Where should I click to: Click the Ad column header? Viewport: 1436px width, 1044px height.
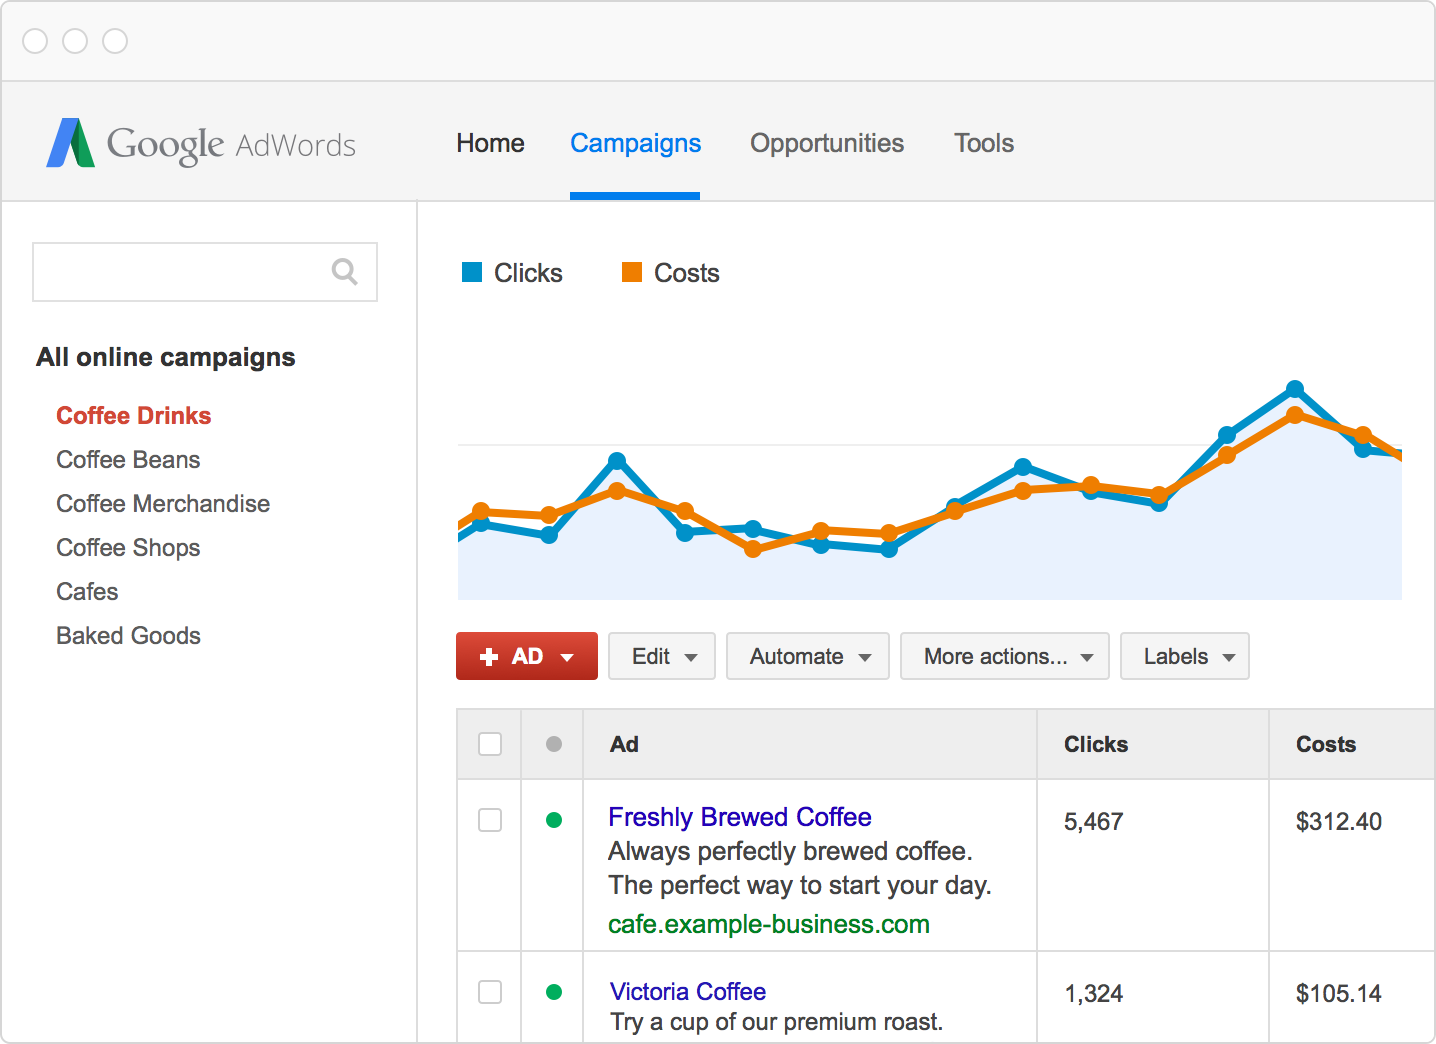[624, 744]
